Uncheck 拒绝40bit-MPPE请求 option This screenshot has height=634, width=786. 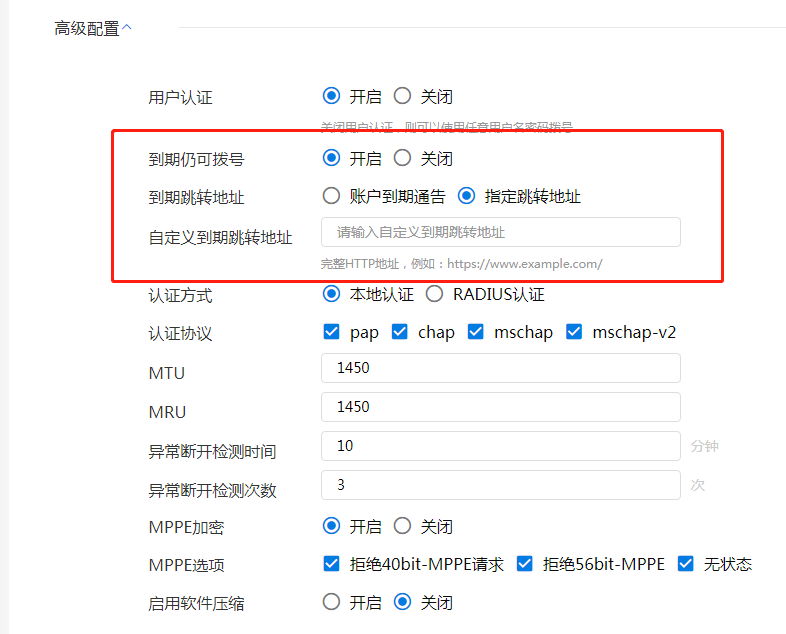(332, 564)
